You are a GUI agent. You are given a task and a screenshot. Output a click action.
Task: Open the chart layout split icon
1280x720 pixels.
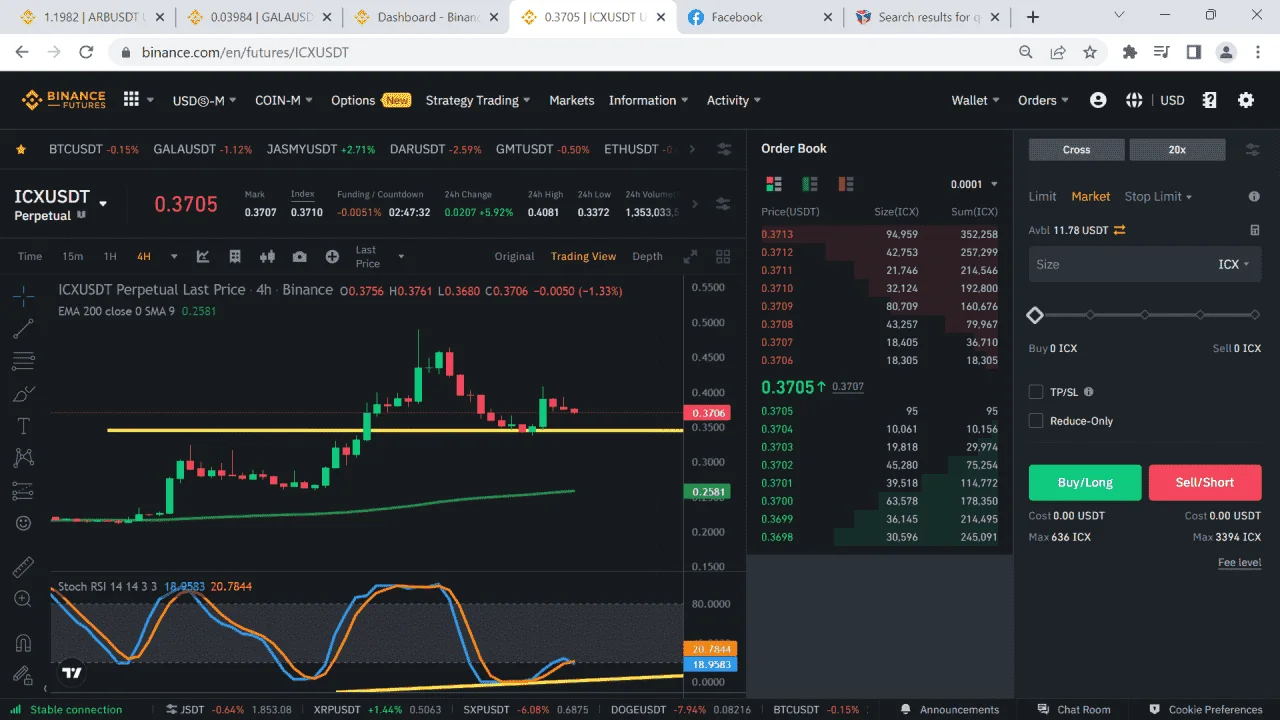click(721, 256)
